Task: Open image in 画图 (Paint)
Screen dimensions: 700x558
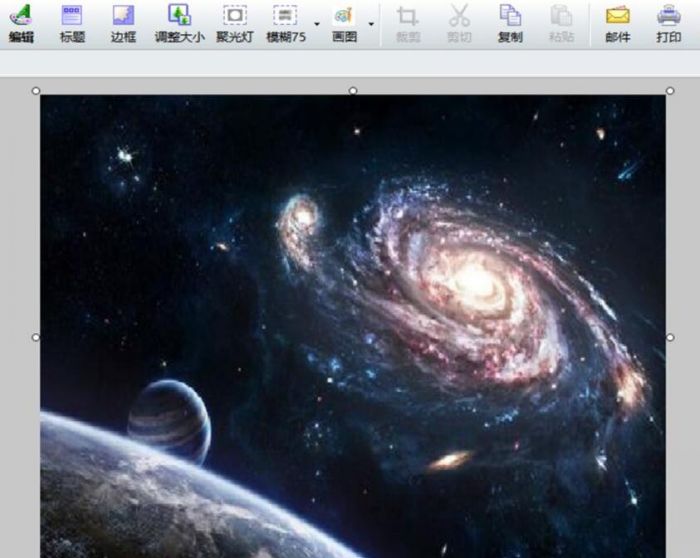Action: click(x=344, y=23)
